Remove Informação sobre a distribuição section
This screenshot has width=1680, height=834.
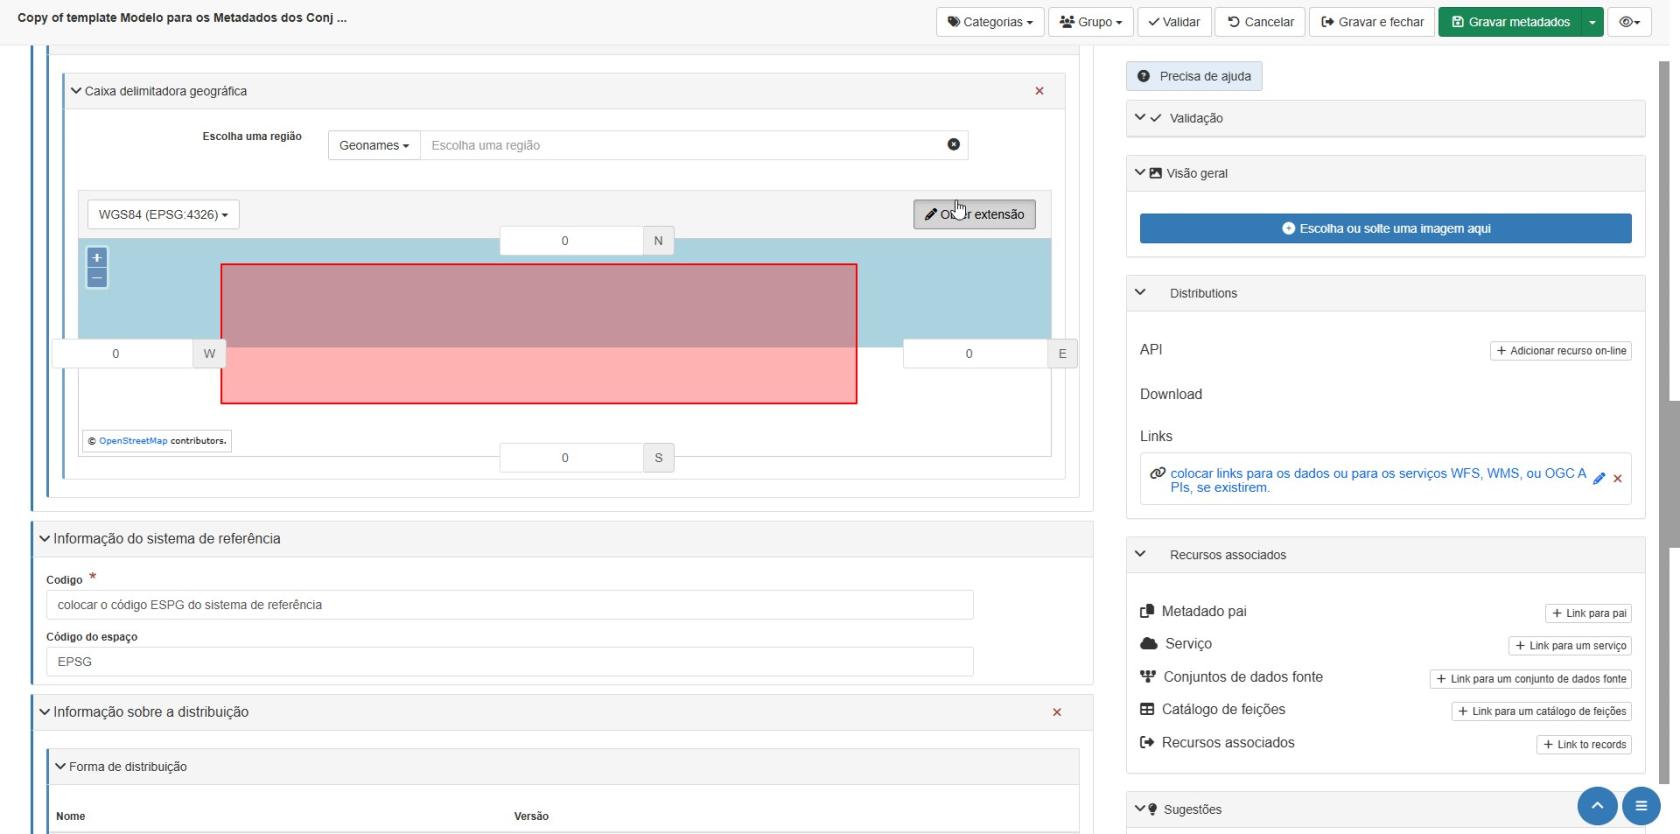tap(1056, 712)
